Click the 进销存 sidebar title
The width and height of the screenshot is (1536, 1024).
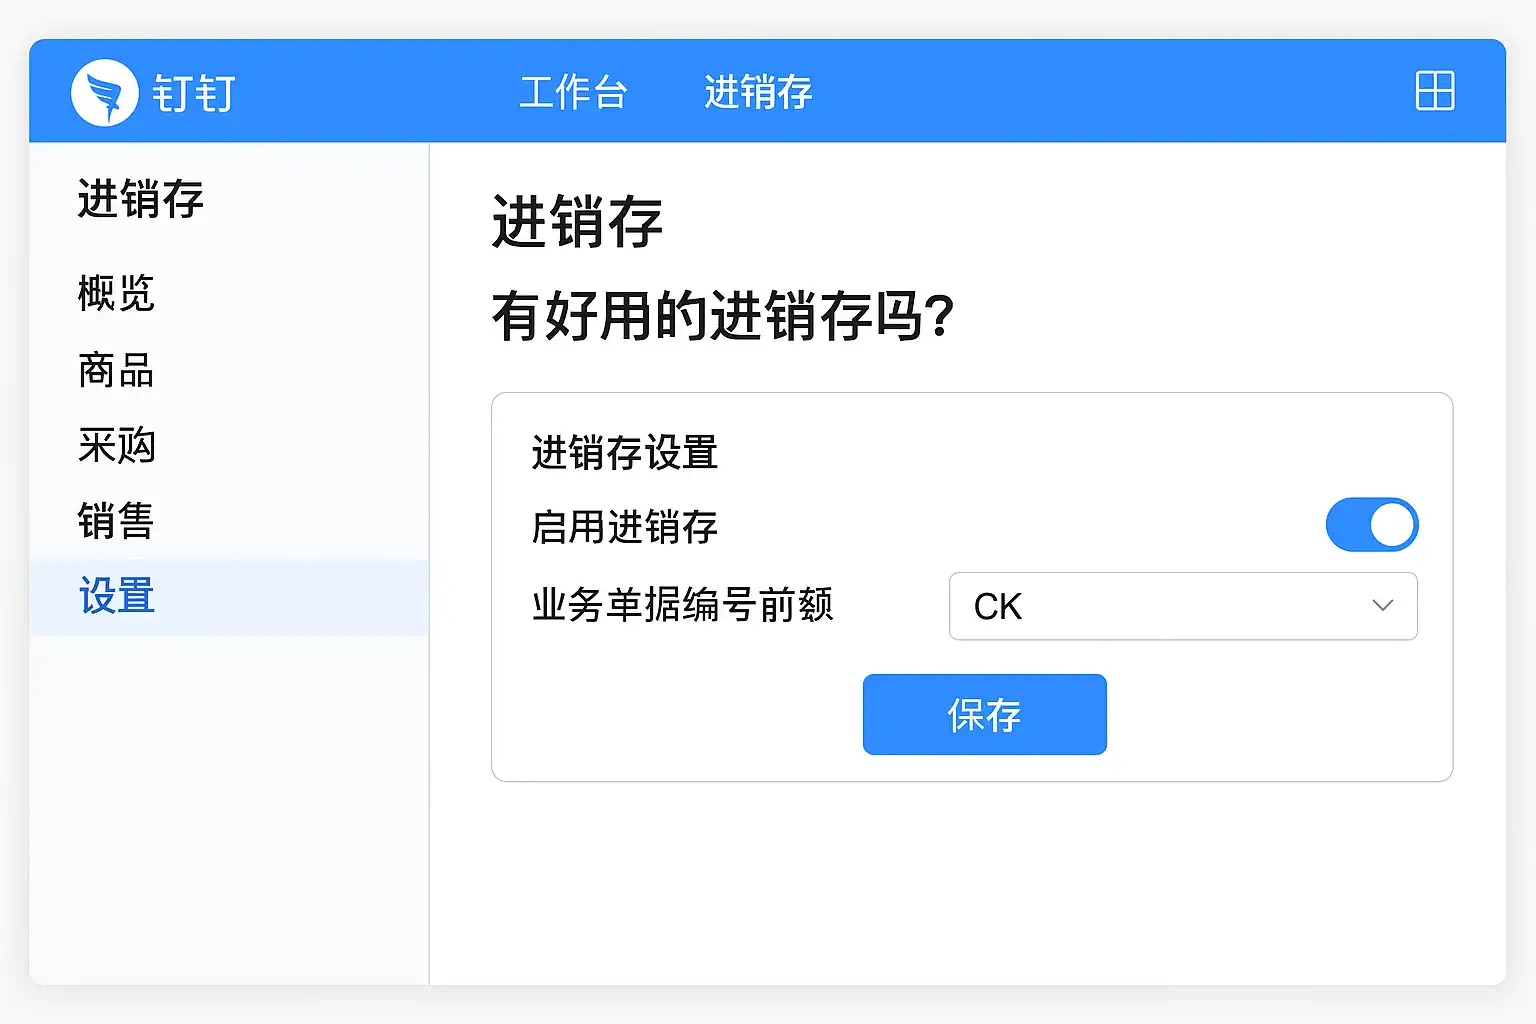click(x=141, y=199)
